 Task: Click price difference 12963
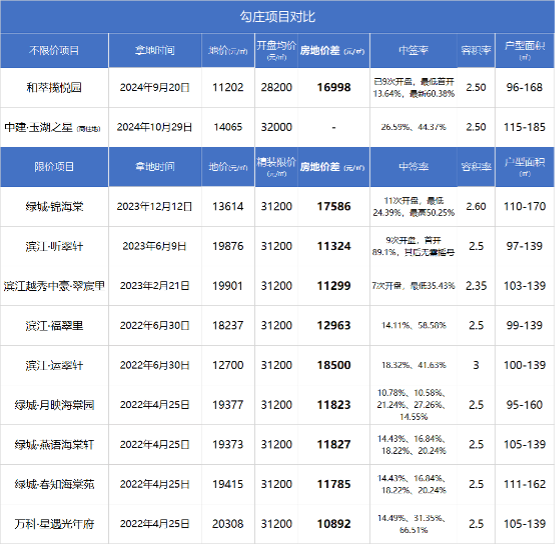(x=334, y=326)
